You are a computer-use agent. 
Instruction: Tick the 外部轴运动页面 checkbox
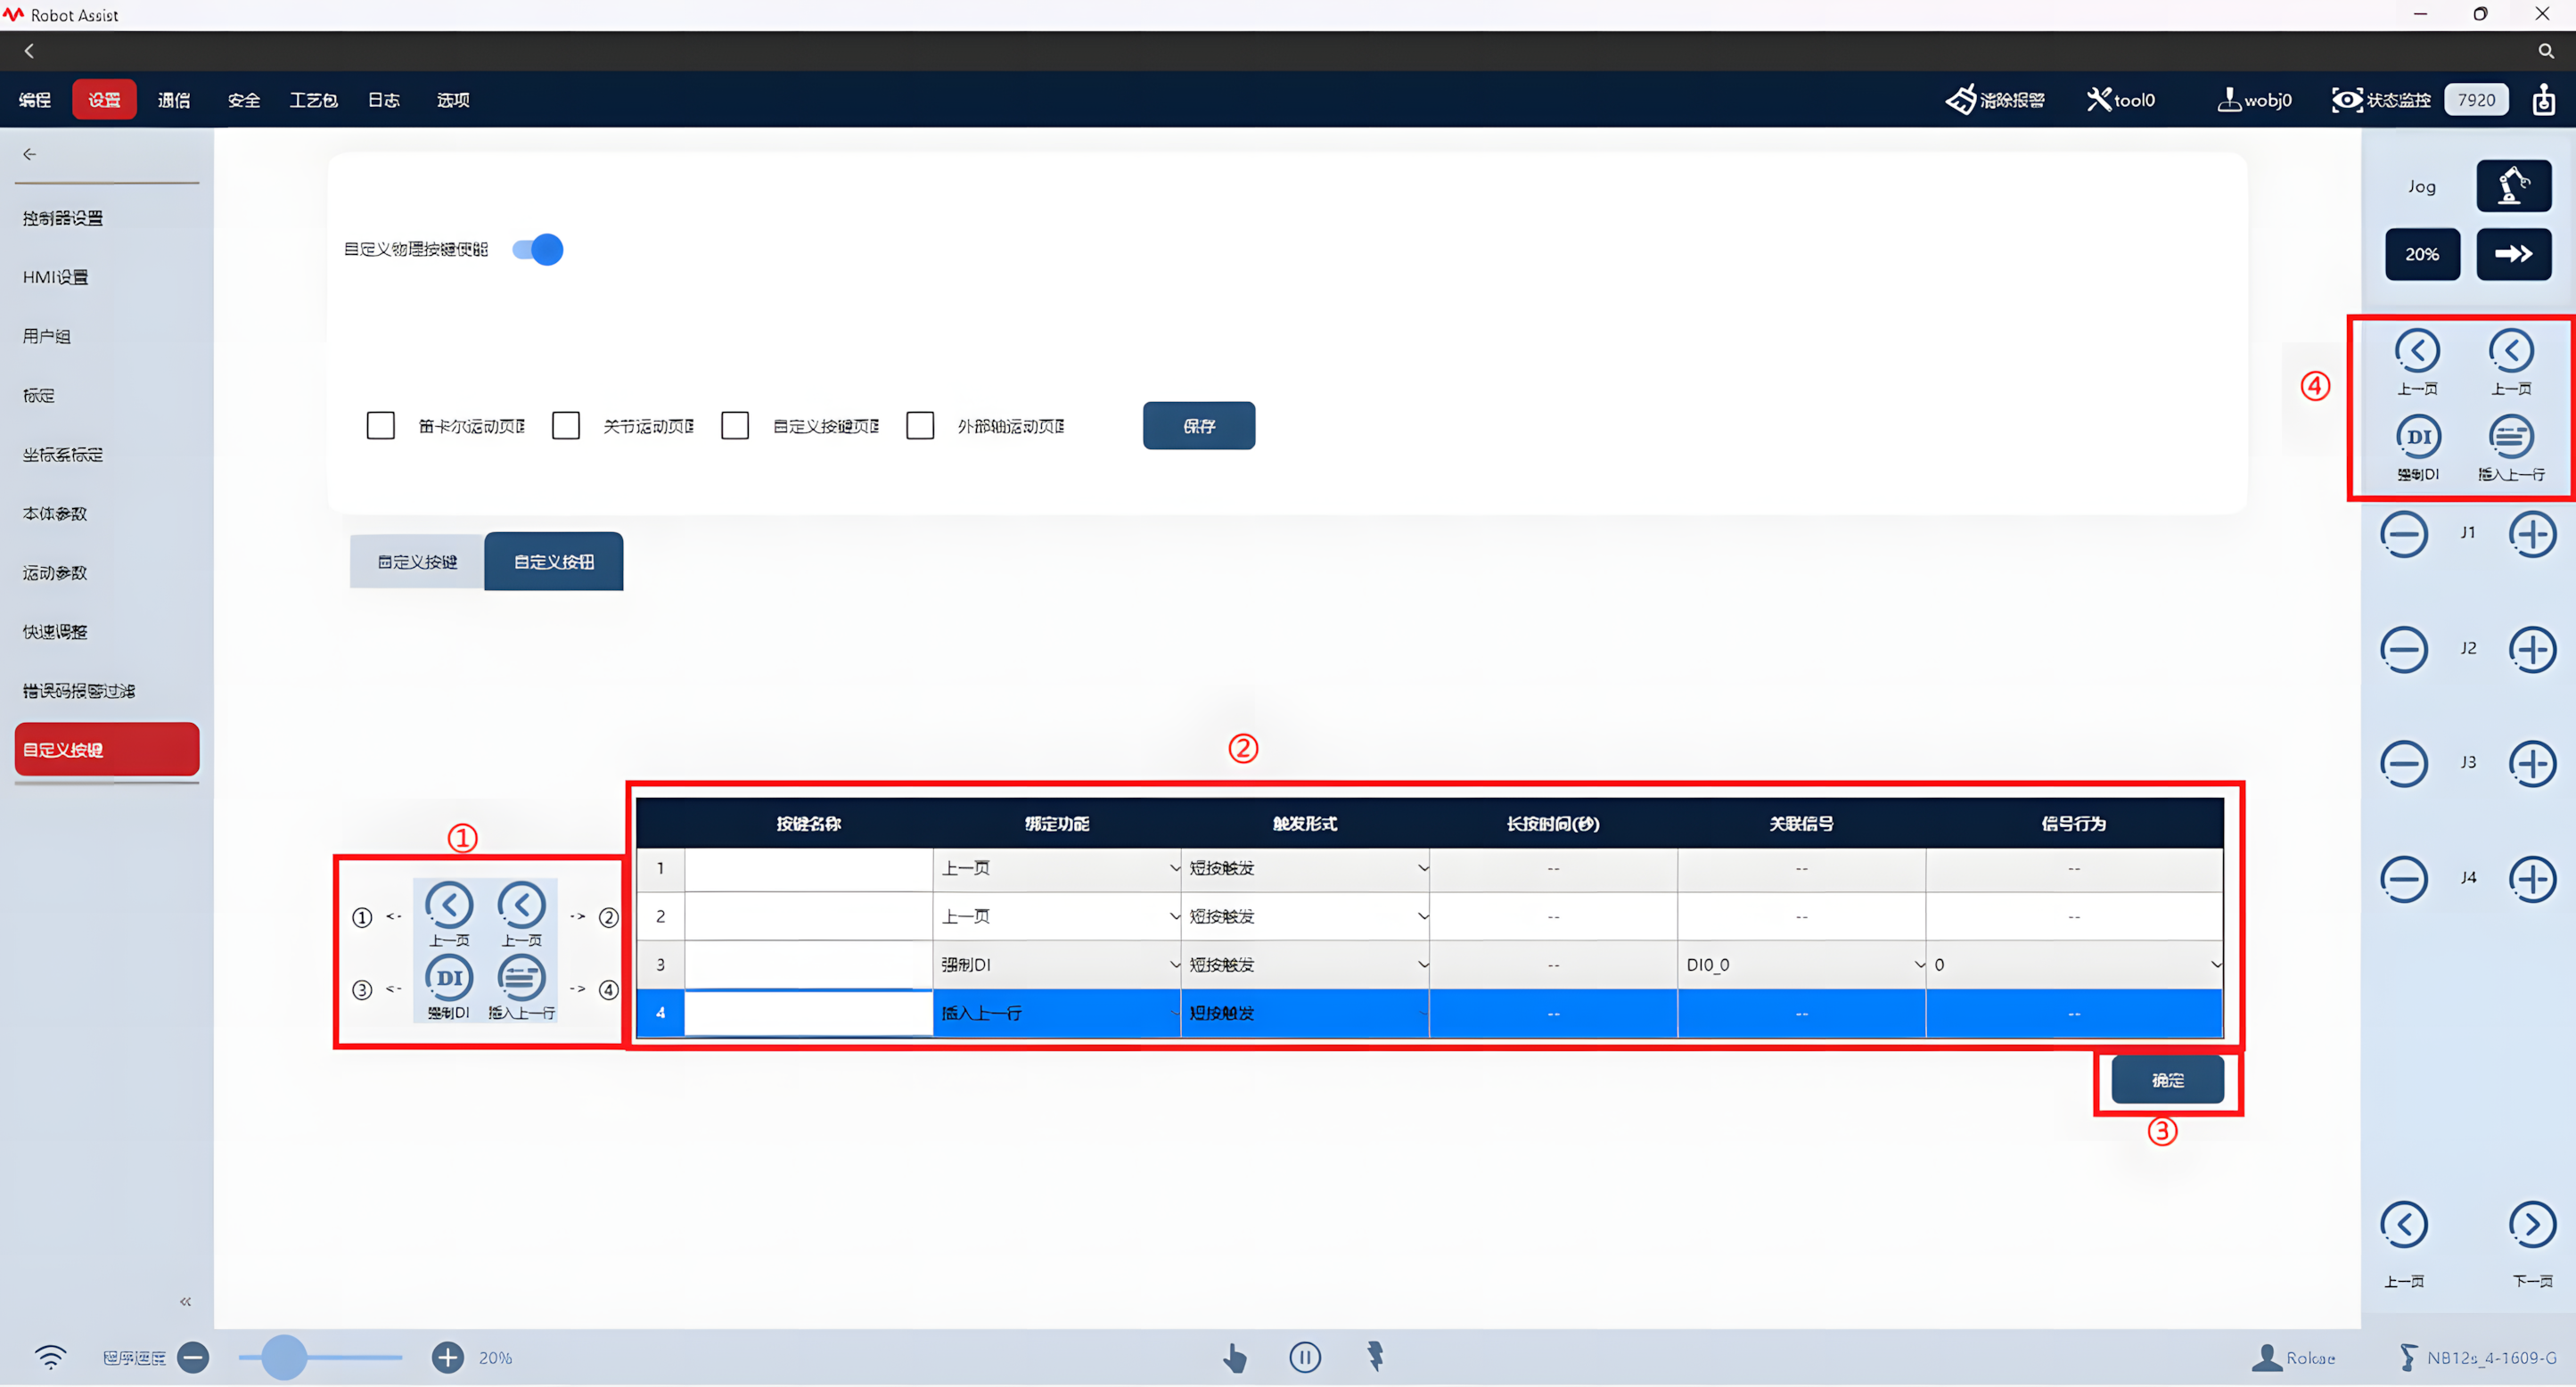(x=920, y=426)
